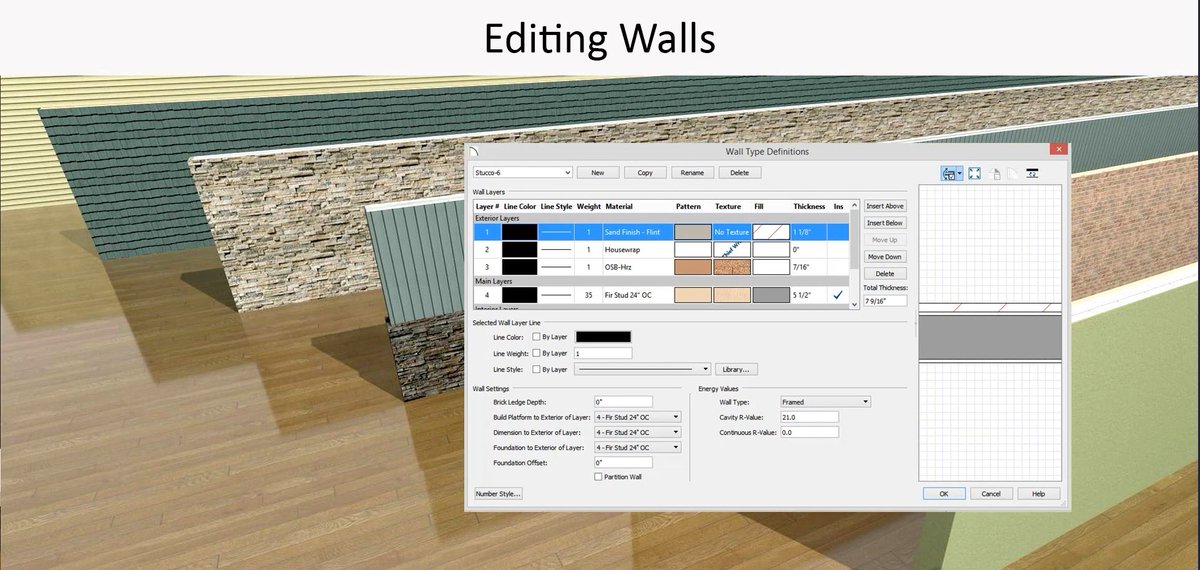Click the New wall type button
Viewport: 1200px width, 570px height.
(598, 173)
